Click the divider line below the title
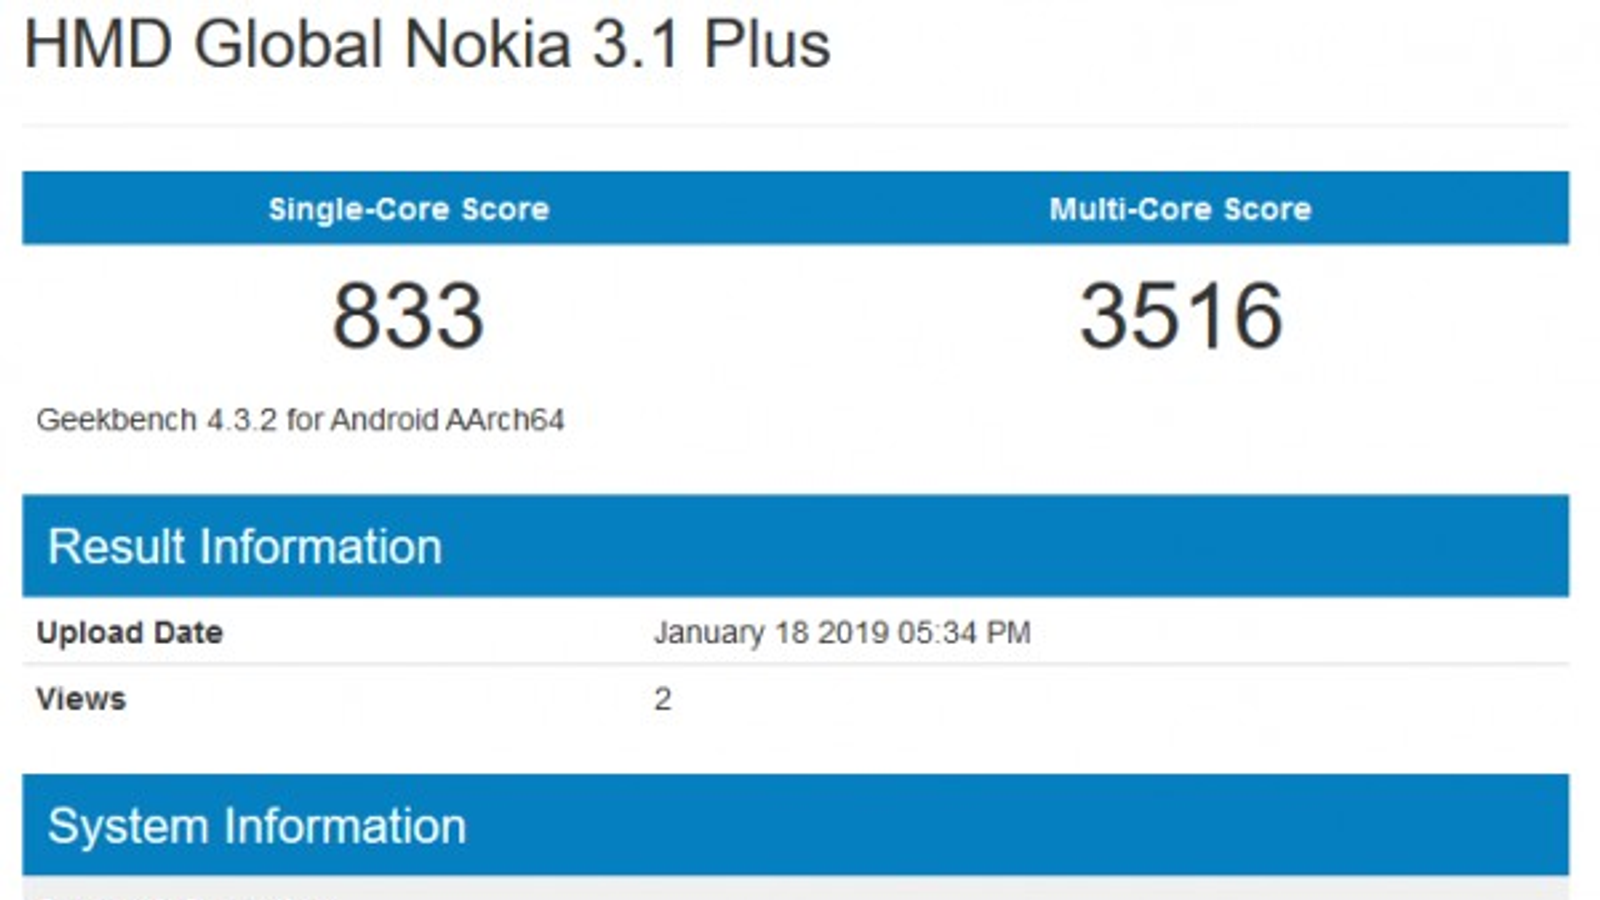 click(795, 126)
